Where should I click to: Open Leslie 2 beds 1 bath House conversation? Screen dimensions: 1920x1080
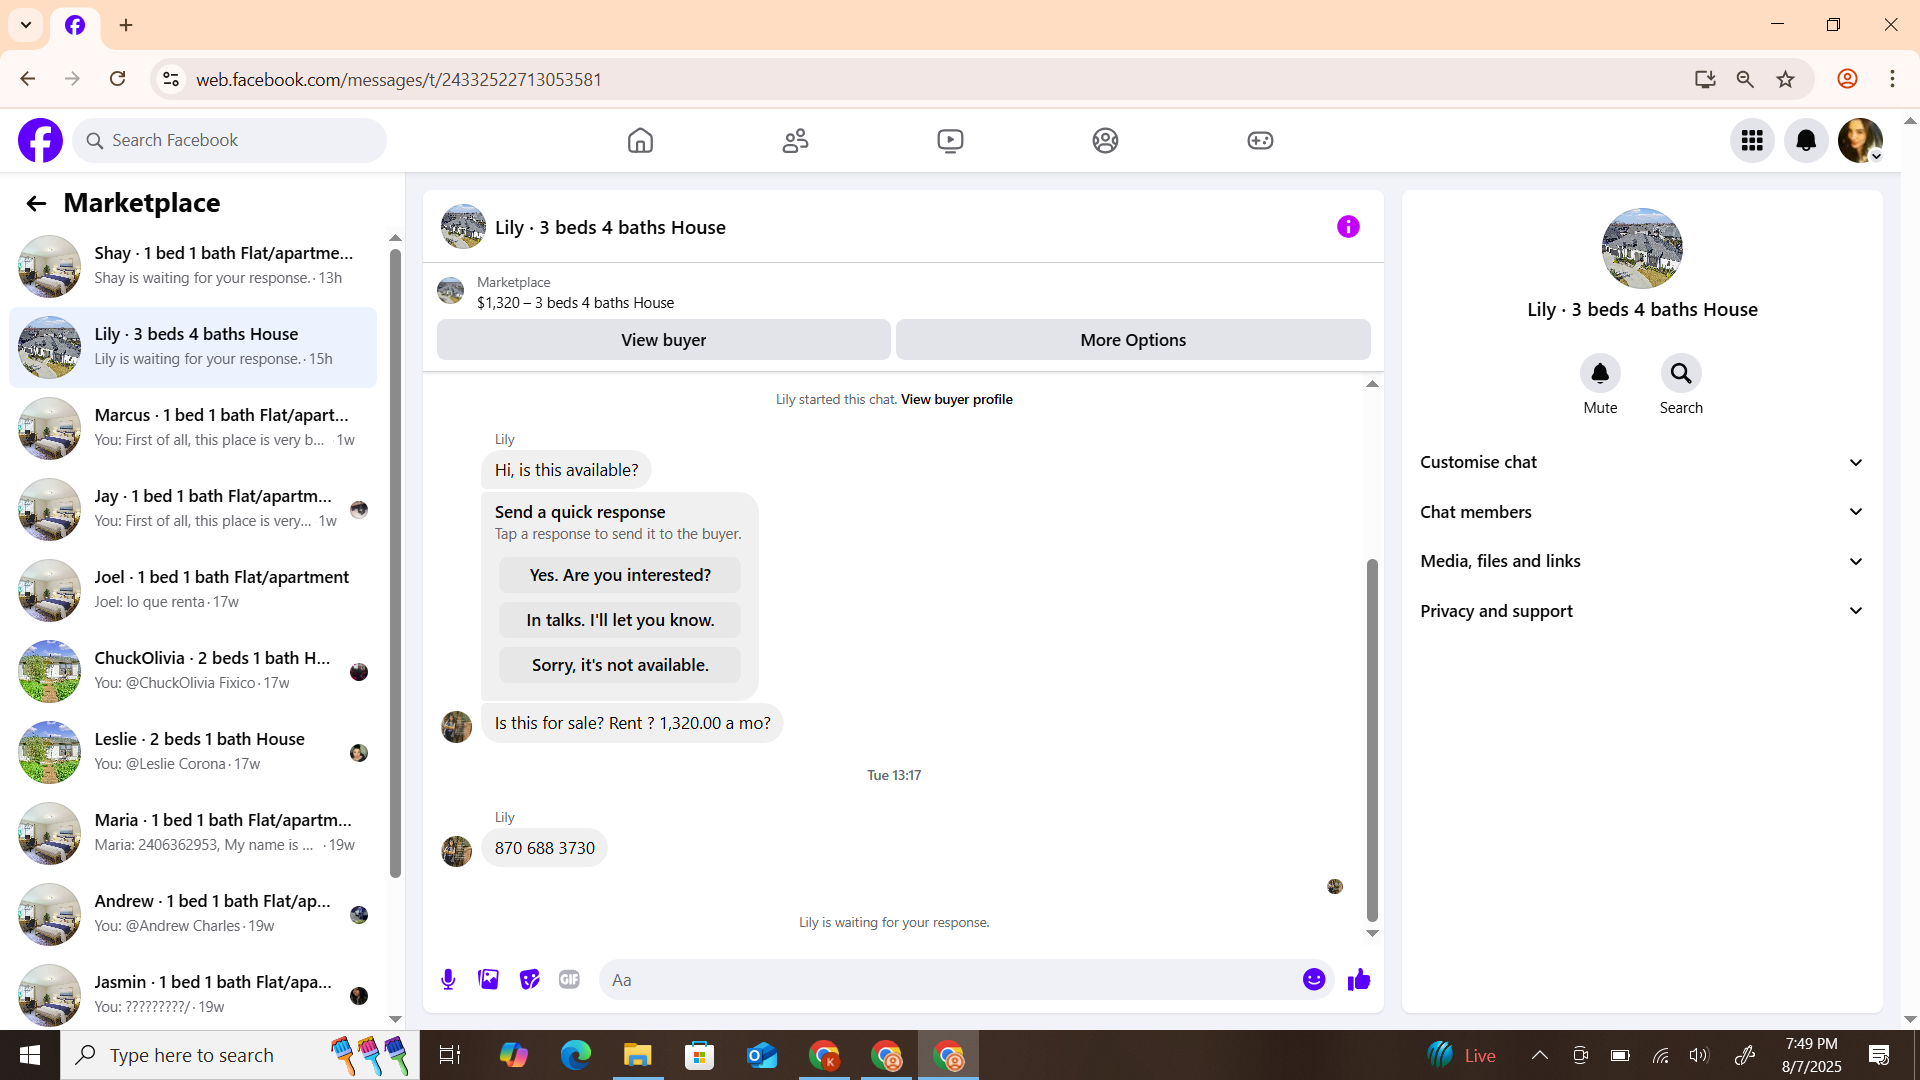[193, 752]
